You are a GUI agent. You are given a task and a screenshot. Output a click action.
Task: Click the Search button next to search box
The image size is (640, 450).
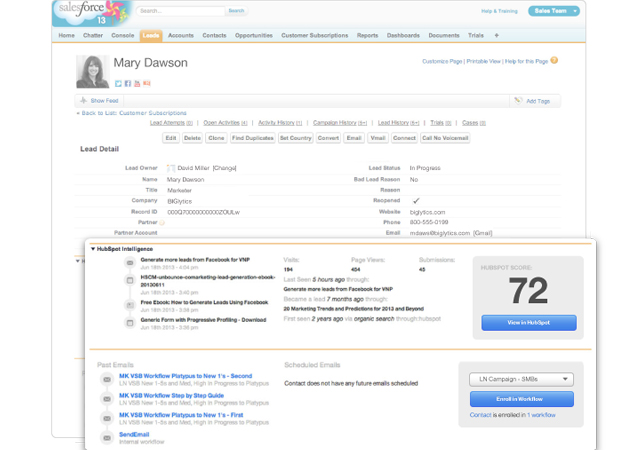point(236,11)
